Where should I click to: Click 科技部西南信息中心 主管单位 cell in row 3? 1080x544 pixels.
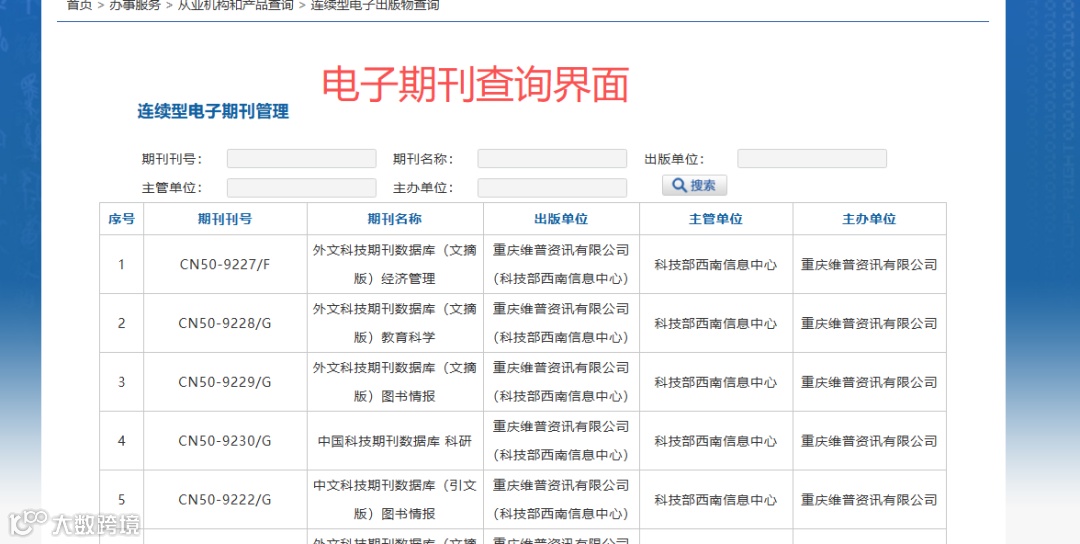pyautogui.click(x=716, y=382)
